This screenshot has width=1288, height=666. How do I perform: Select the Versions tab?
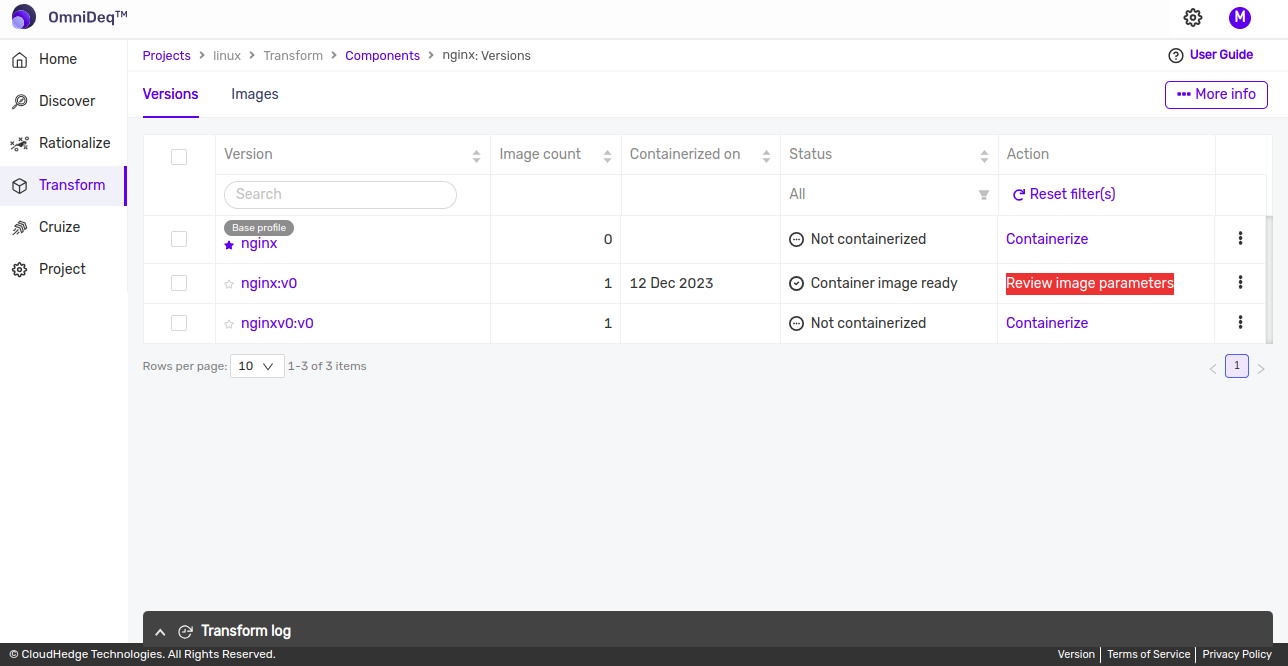[x=171, y=94]
